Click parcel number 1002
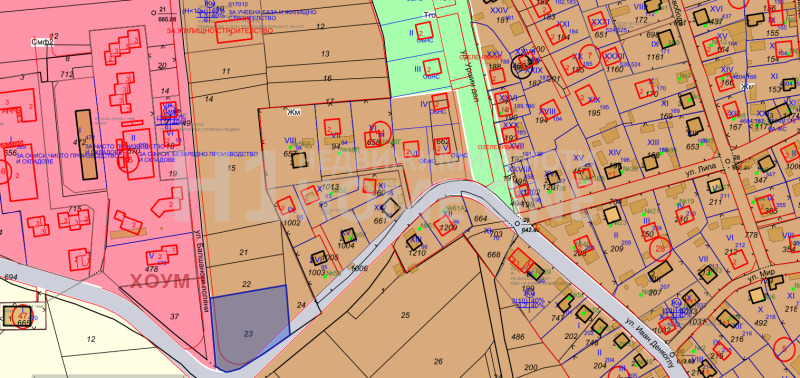Image resolution: width=800 pixels, height=378 pixels. coord(292,223)
